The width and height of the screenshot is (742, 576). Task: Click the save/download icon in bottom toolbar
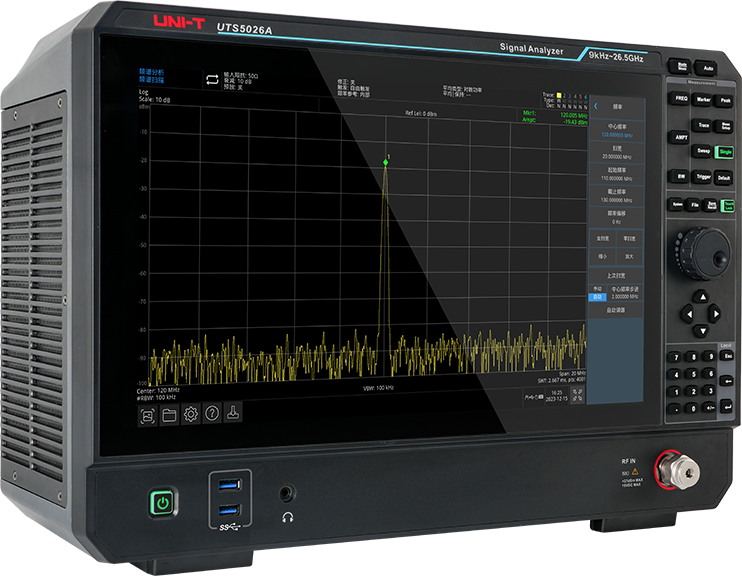tap(232, 413)
